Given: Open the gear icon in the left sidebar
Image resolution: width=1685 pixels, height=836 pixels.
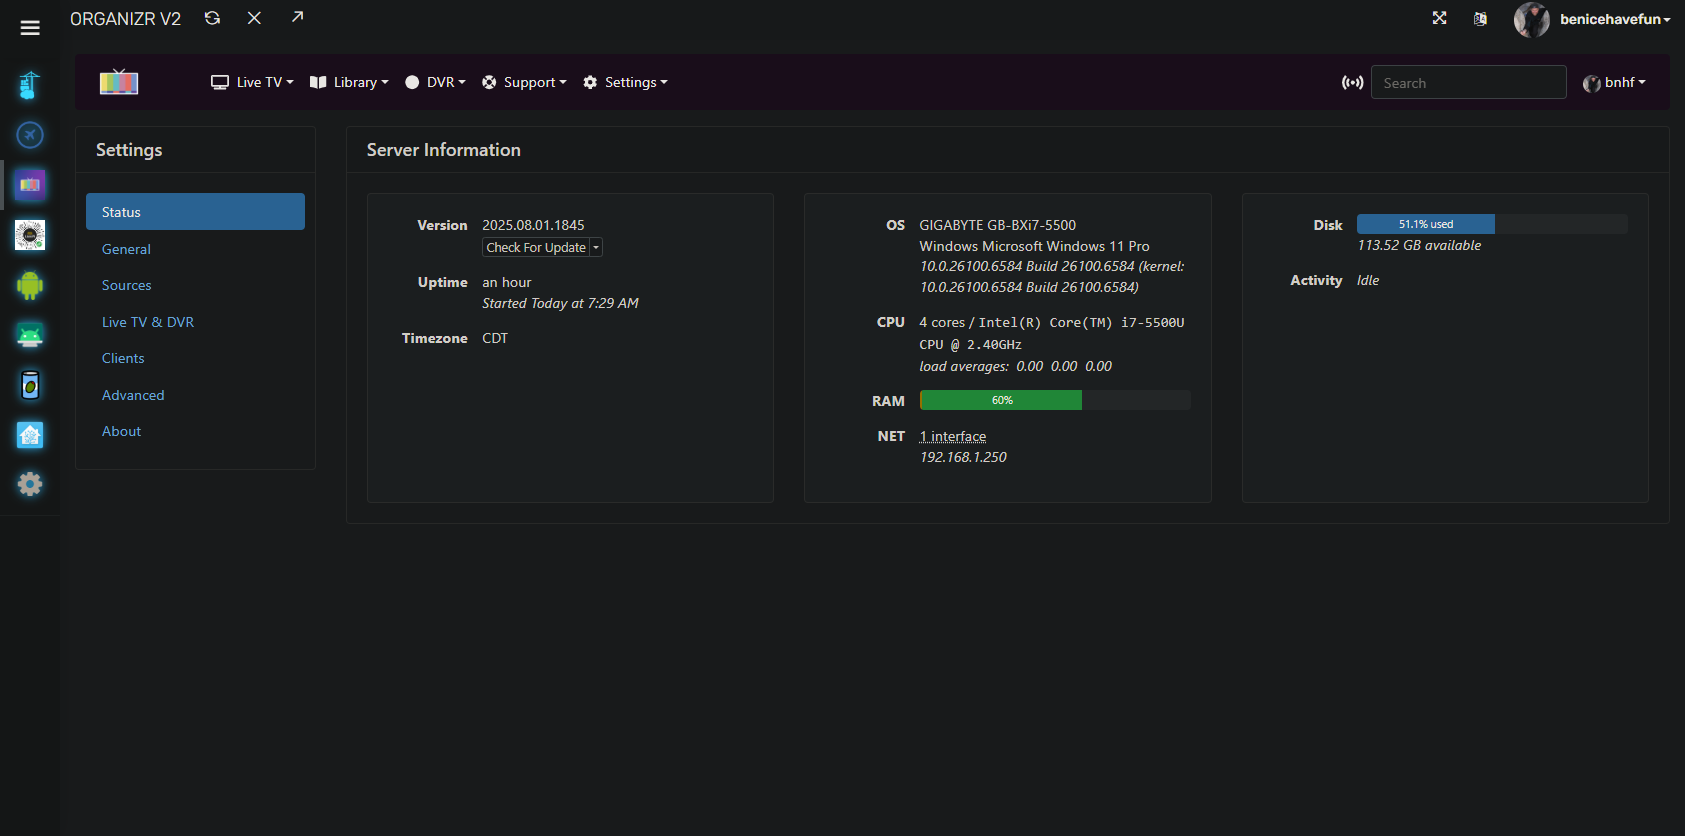Looking at the screenshot, I should click(30, 484).
